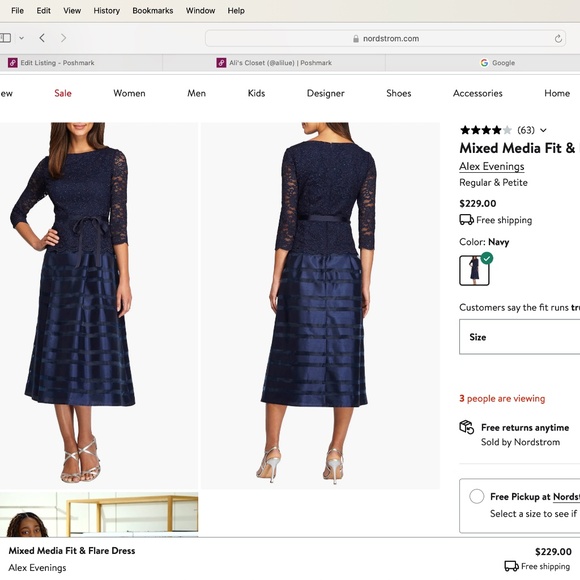580x580 pixels.
Task: Click 'Mixed Media Fit & Flare Dress' in bottom bar
Action: coord(72,551)
